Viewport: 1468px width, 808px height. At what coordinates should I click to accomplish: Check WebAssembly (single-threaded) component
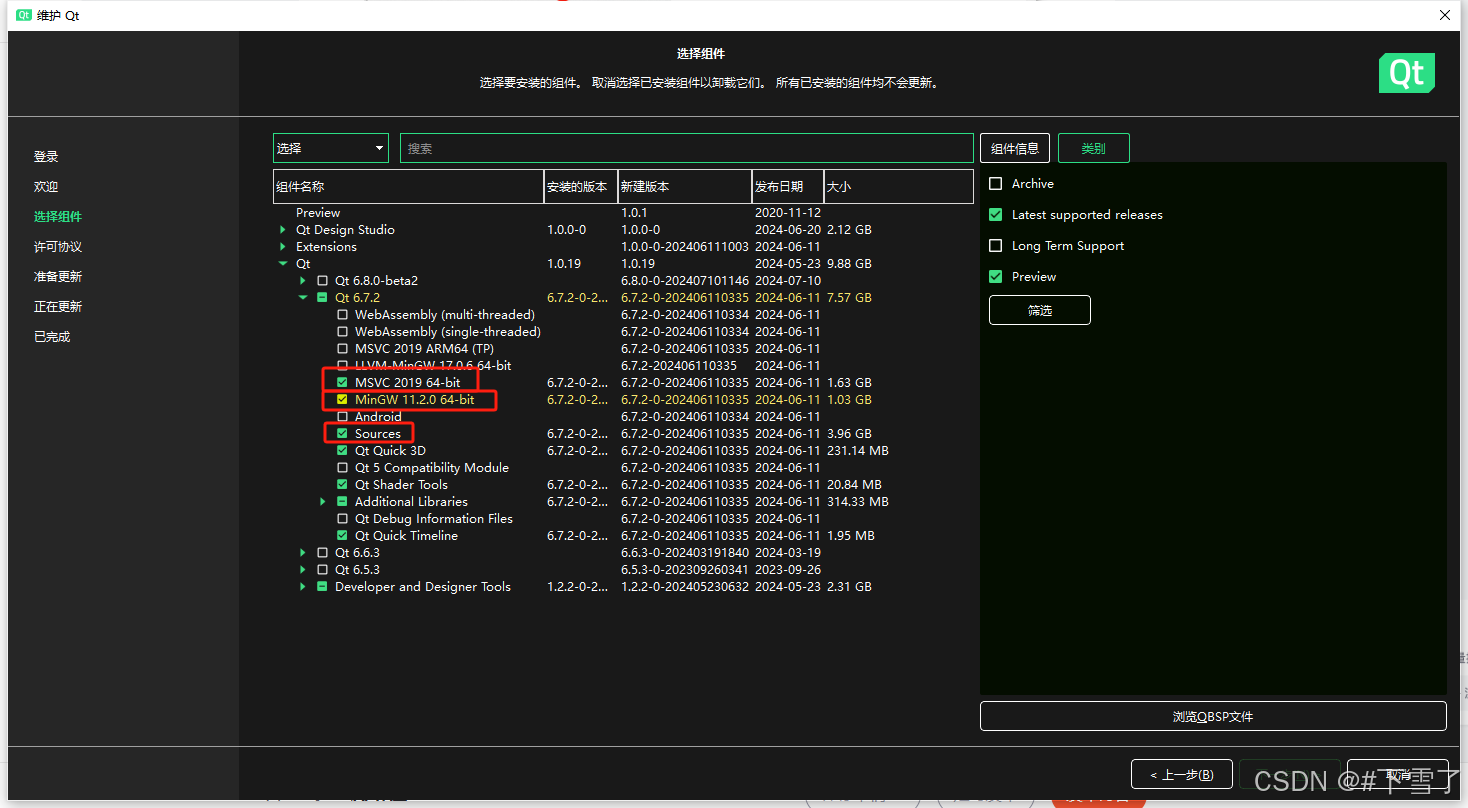tap(343, 332)
